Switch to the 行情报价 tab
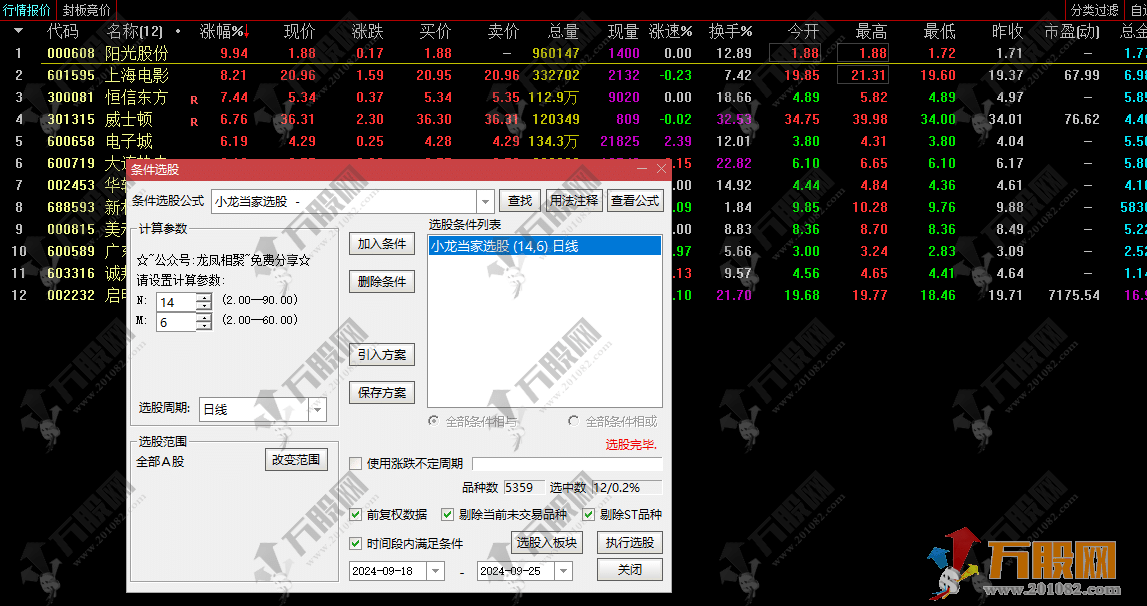This screenshot has width=1147, height=606. [28, 10]
